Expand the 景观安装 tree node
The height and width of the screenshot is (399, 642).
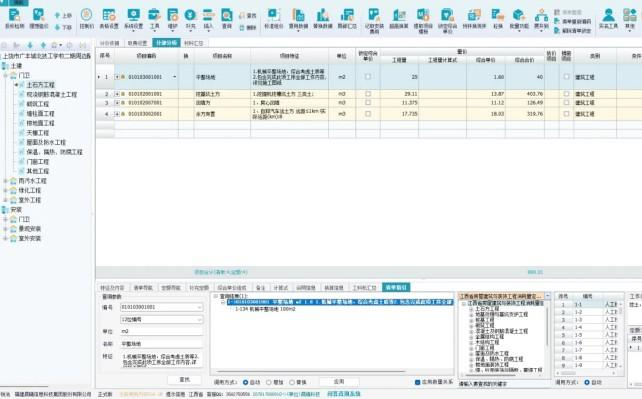point(6,229)
